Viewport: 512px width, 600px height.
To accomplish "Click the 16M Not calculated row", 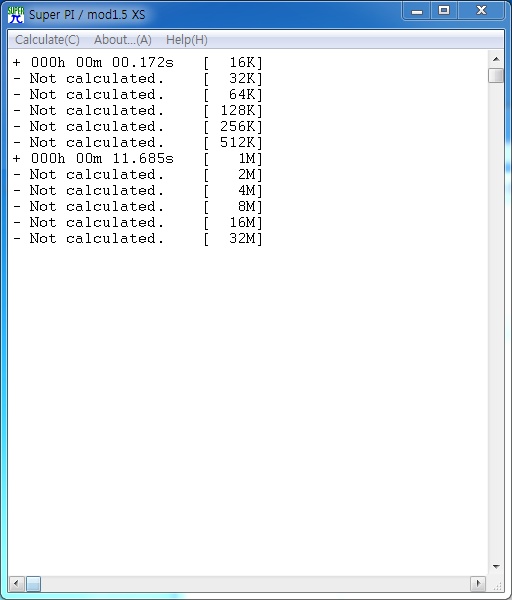I will click(138, 222).
